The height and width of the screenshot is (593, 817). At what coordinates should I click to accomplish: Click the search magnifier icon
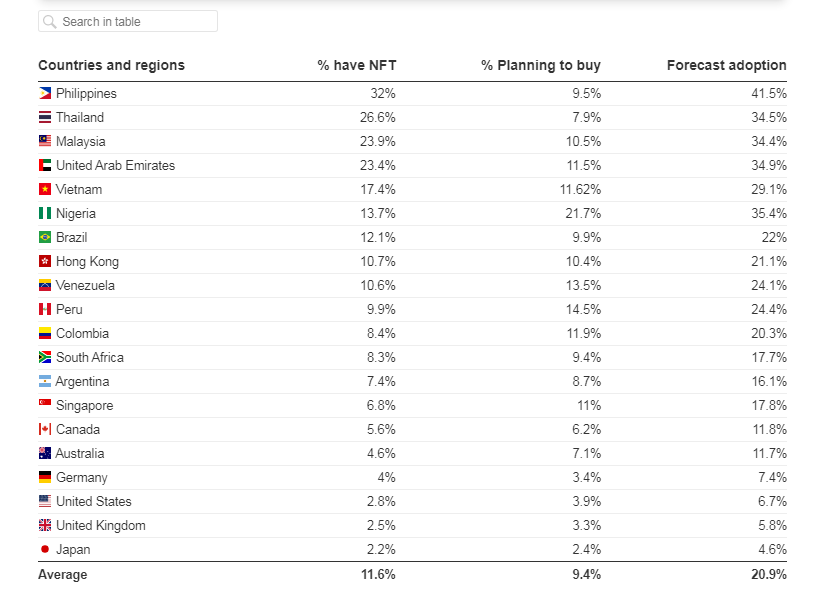point(49,21)
